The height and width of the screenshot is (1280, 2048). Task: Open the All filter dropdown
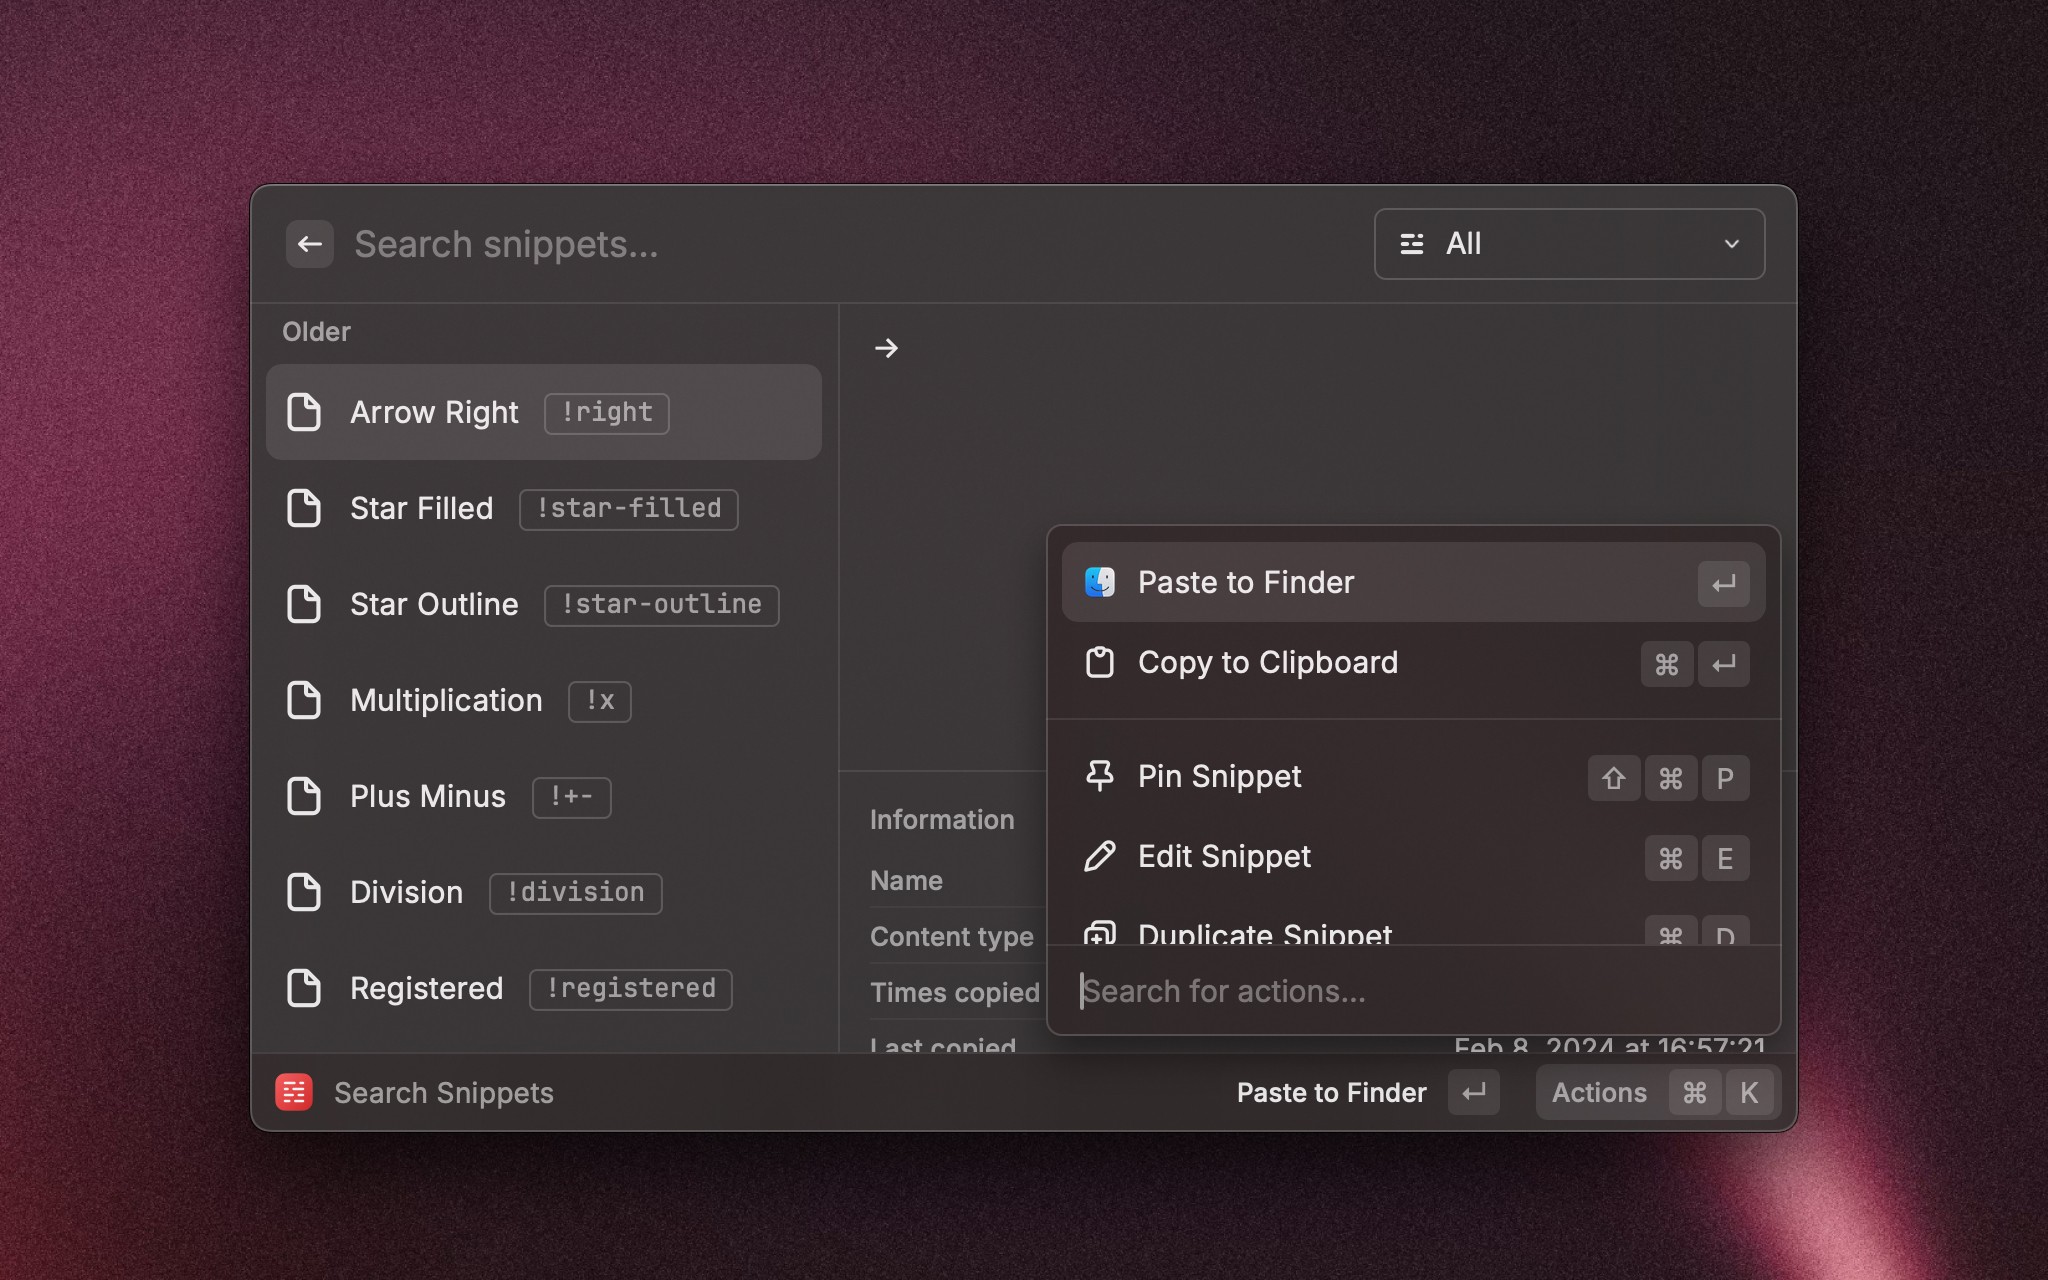point(1569,244)
